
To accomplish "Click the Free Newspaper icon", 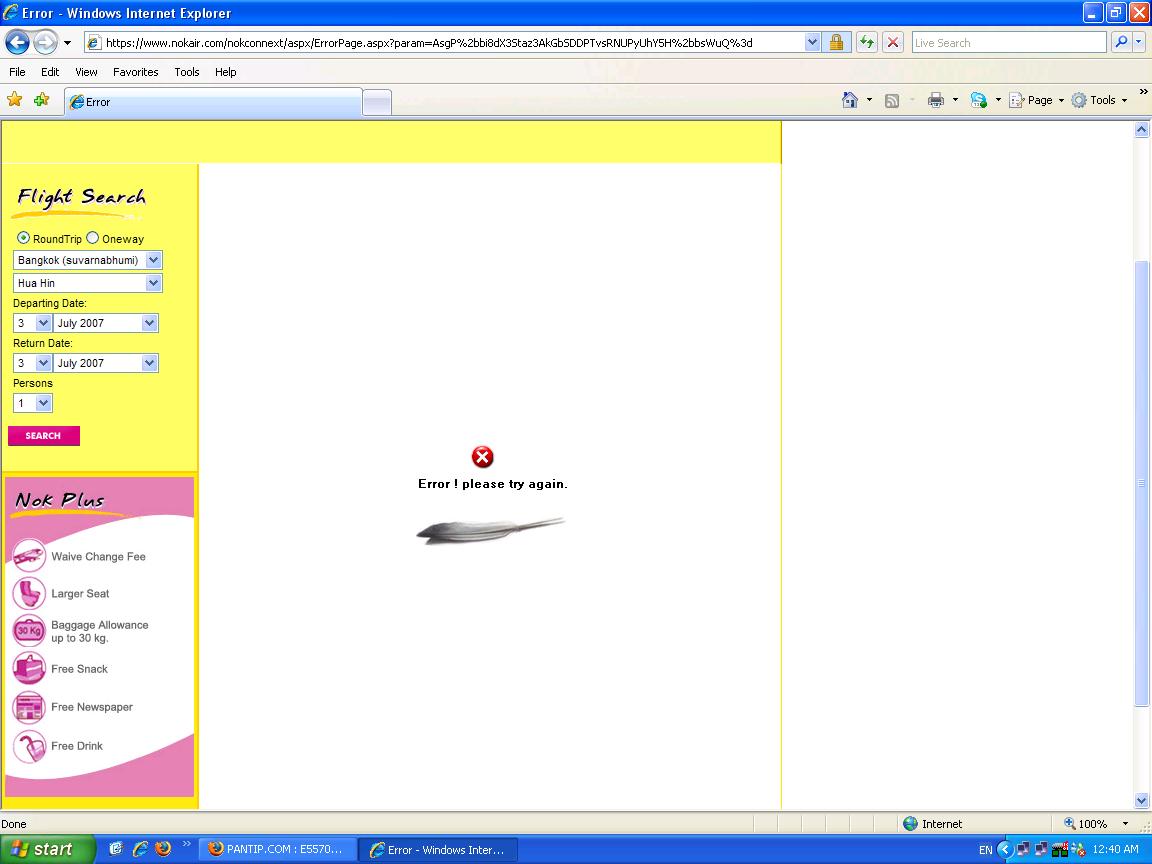I will tap(29, 707).
